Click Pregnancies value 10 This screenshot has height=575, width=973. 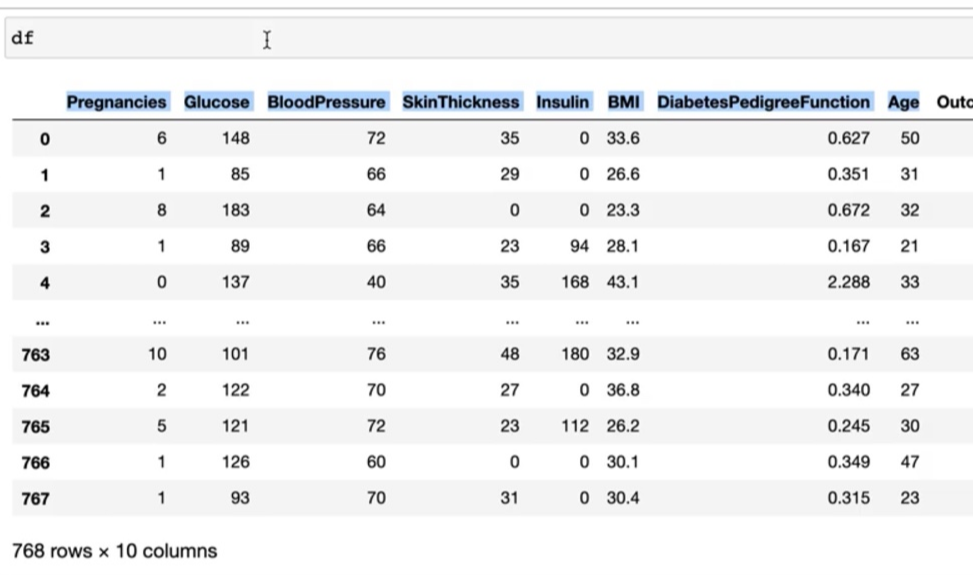pyautogui.click(x=157, y=354)
